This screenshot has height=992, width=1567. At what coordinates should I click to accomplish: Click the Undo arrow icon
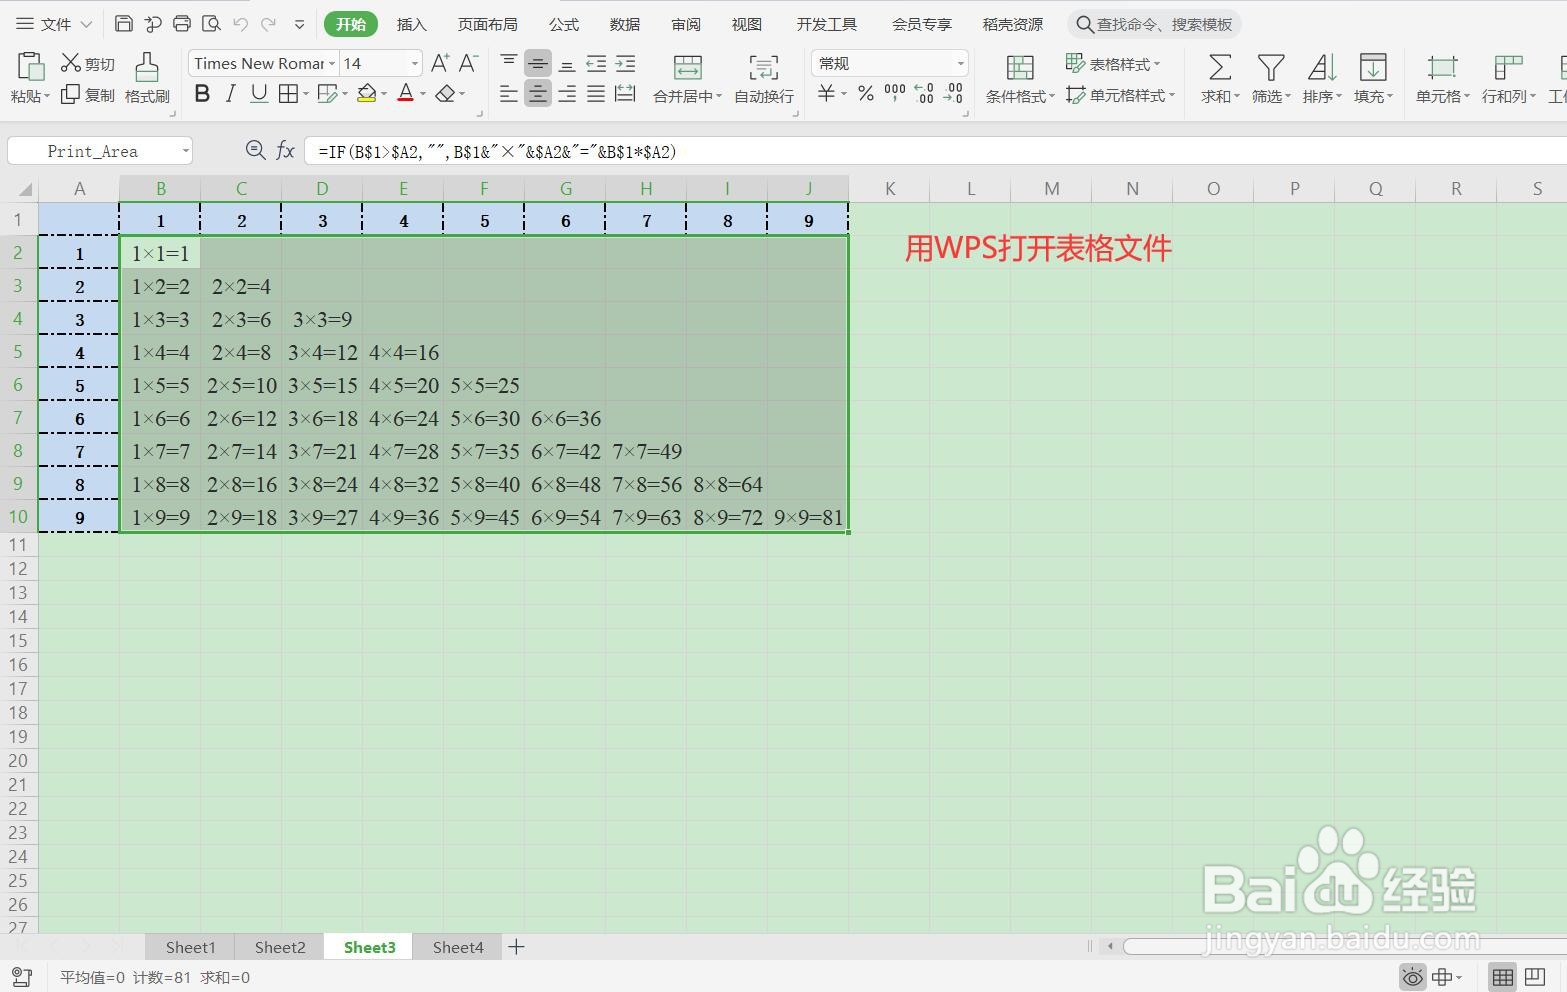240,23
